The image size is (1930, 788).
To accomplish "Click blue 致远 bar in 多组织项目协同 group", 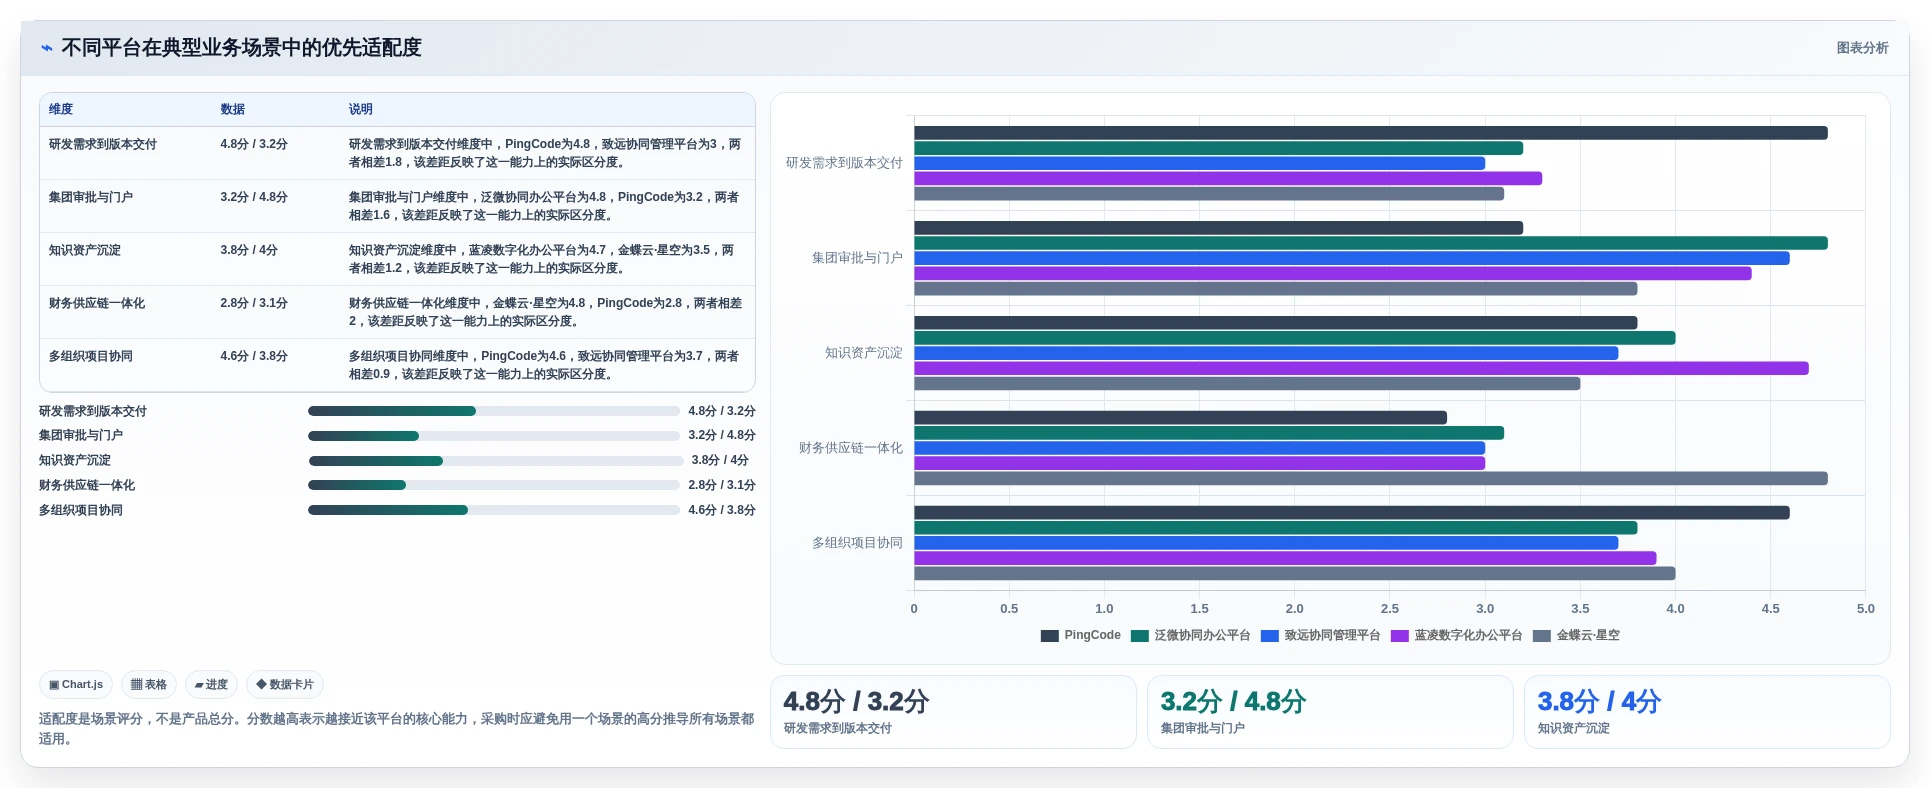I will pyautogui.click(x=1266, y=543).
